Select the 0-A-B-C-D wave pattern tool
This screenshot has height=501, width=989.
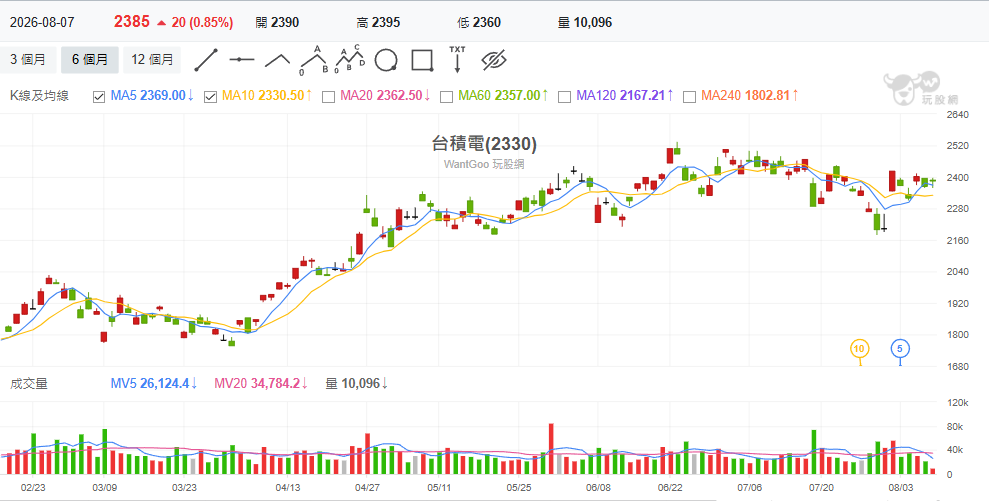coord(350,59)
